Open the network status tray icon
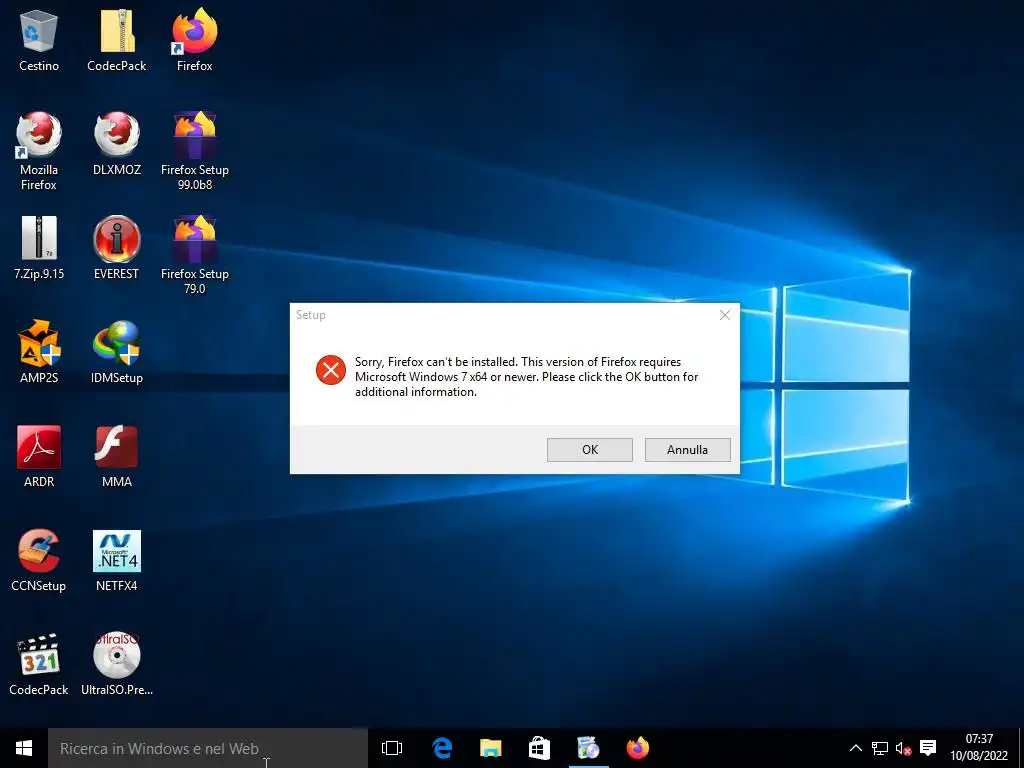Image resolution: width=1024 pixels, height=768 pixels. (x=880, y=748)
